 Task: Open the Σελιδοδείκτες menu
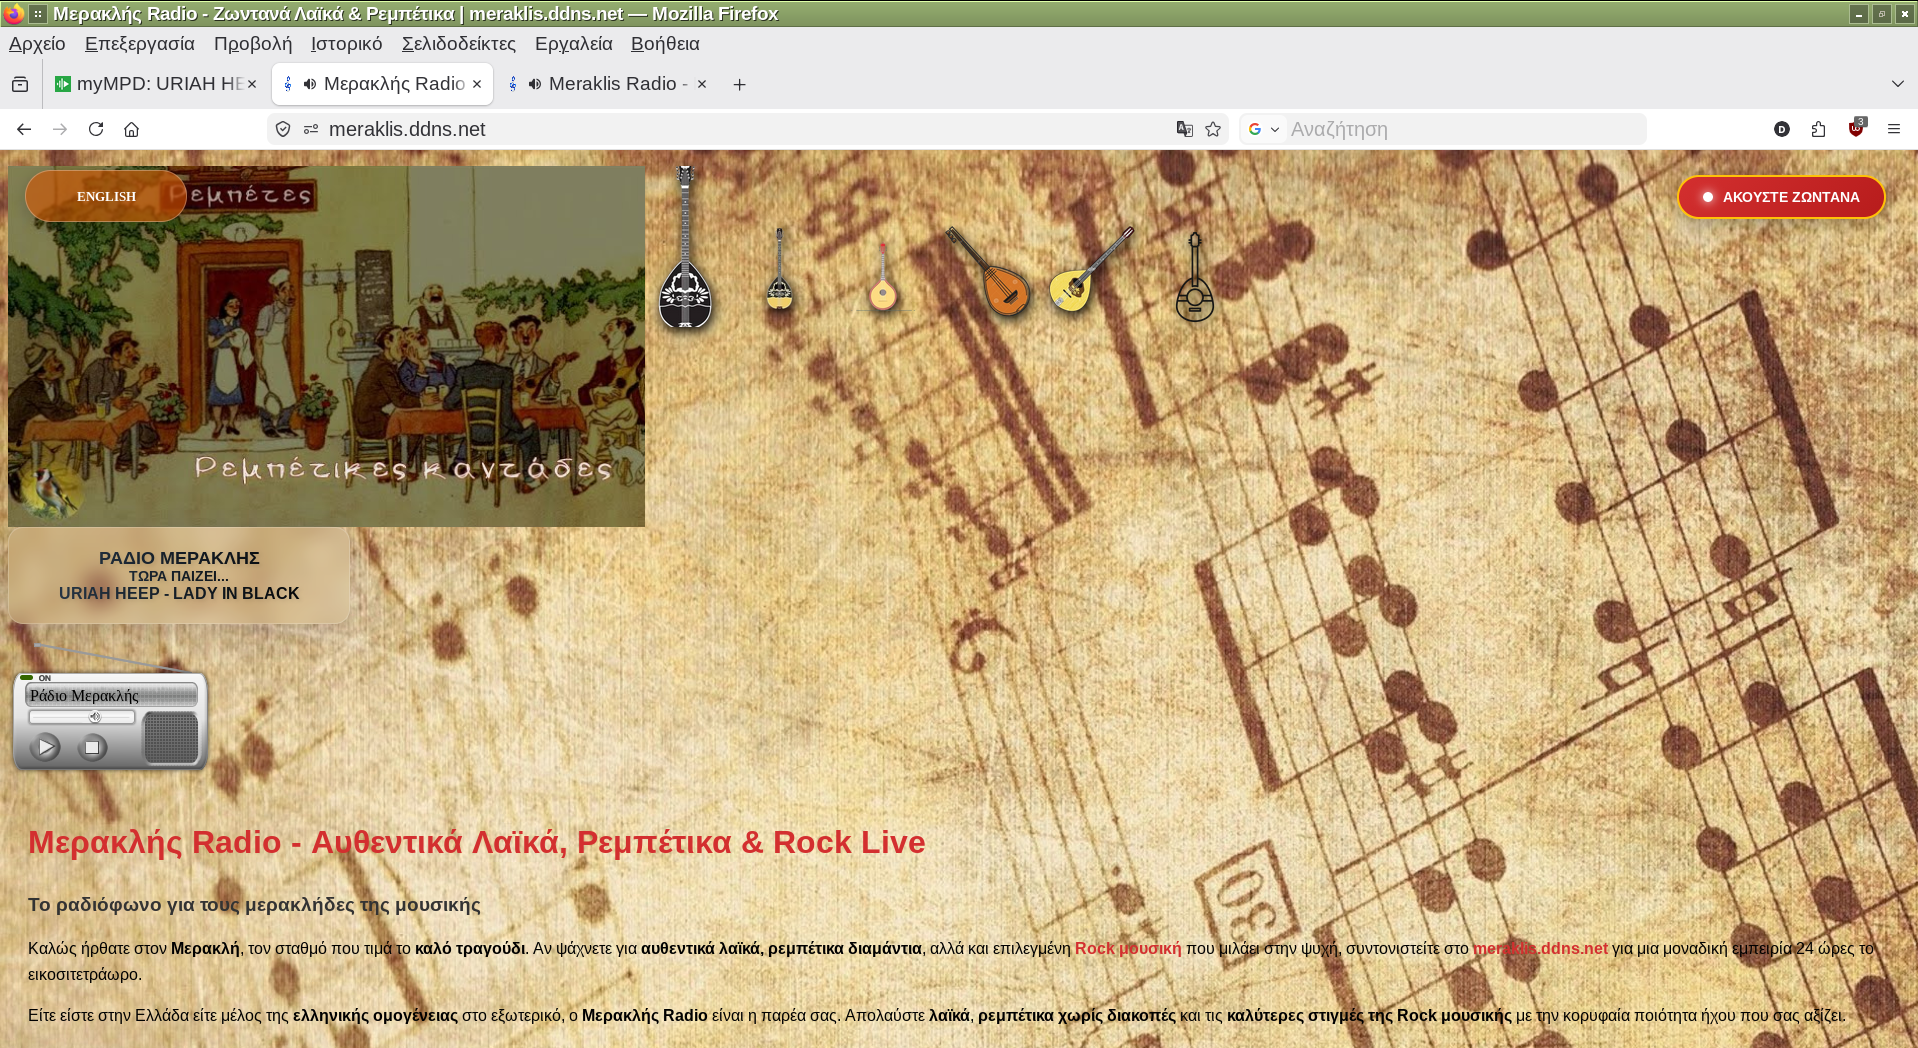tap(458, 44)
